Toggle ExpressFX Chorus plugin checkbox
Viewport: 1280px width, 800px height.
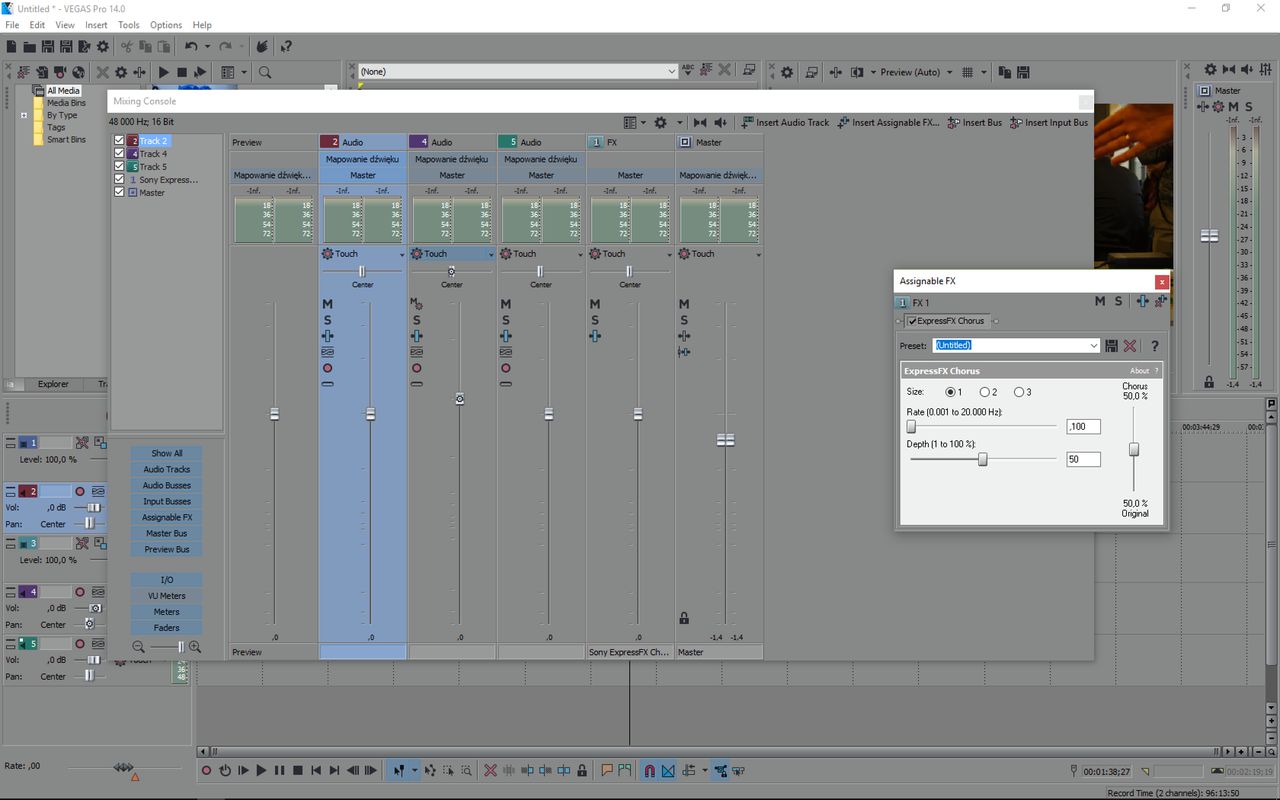[912, 321]
